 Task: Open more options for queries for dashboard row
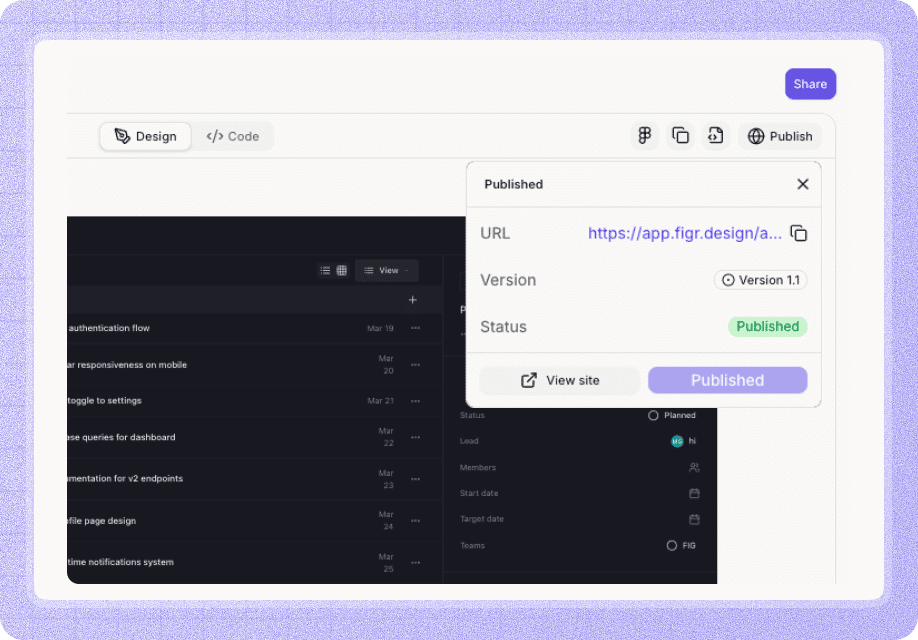click(416, 437)
